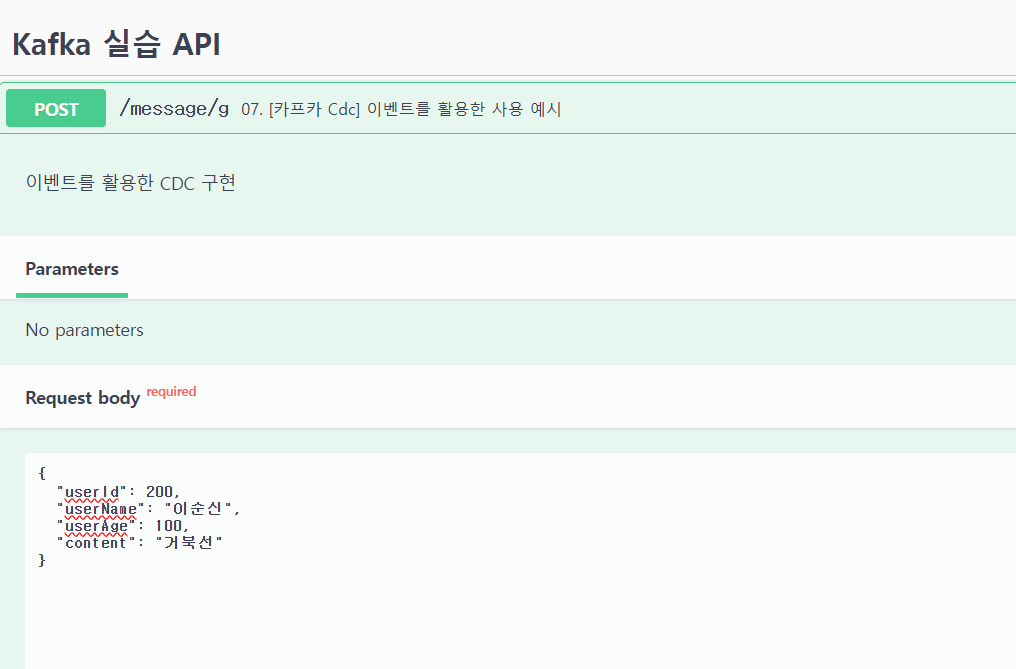Click the 'Kafka 실습 API' page title

[117, 45]
